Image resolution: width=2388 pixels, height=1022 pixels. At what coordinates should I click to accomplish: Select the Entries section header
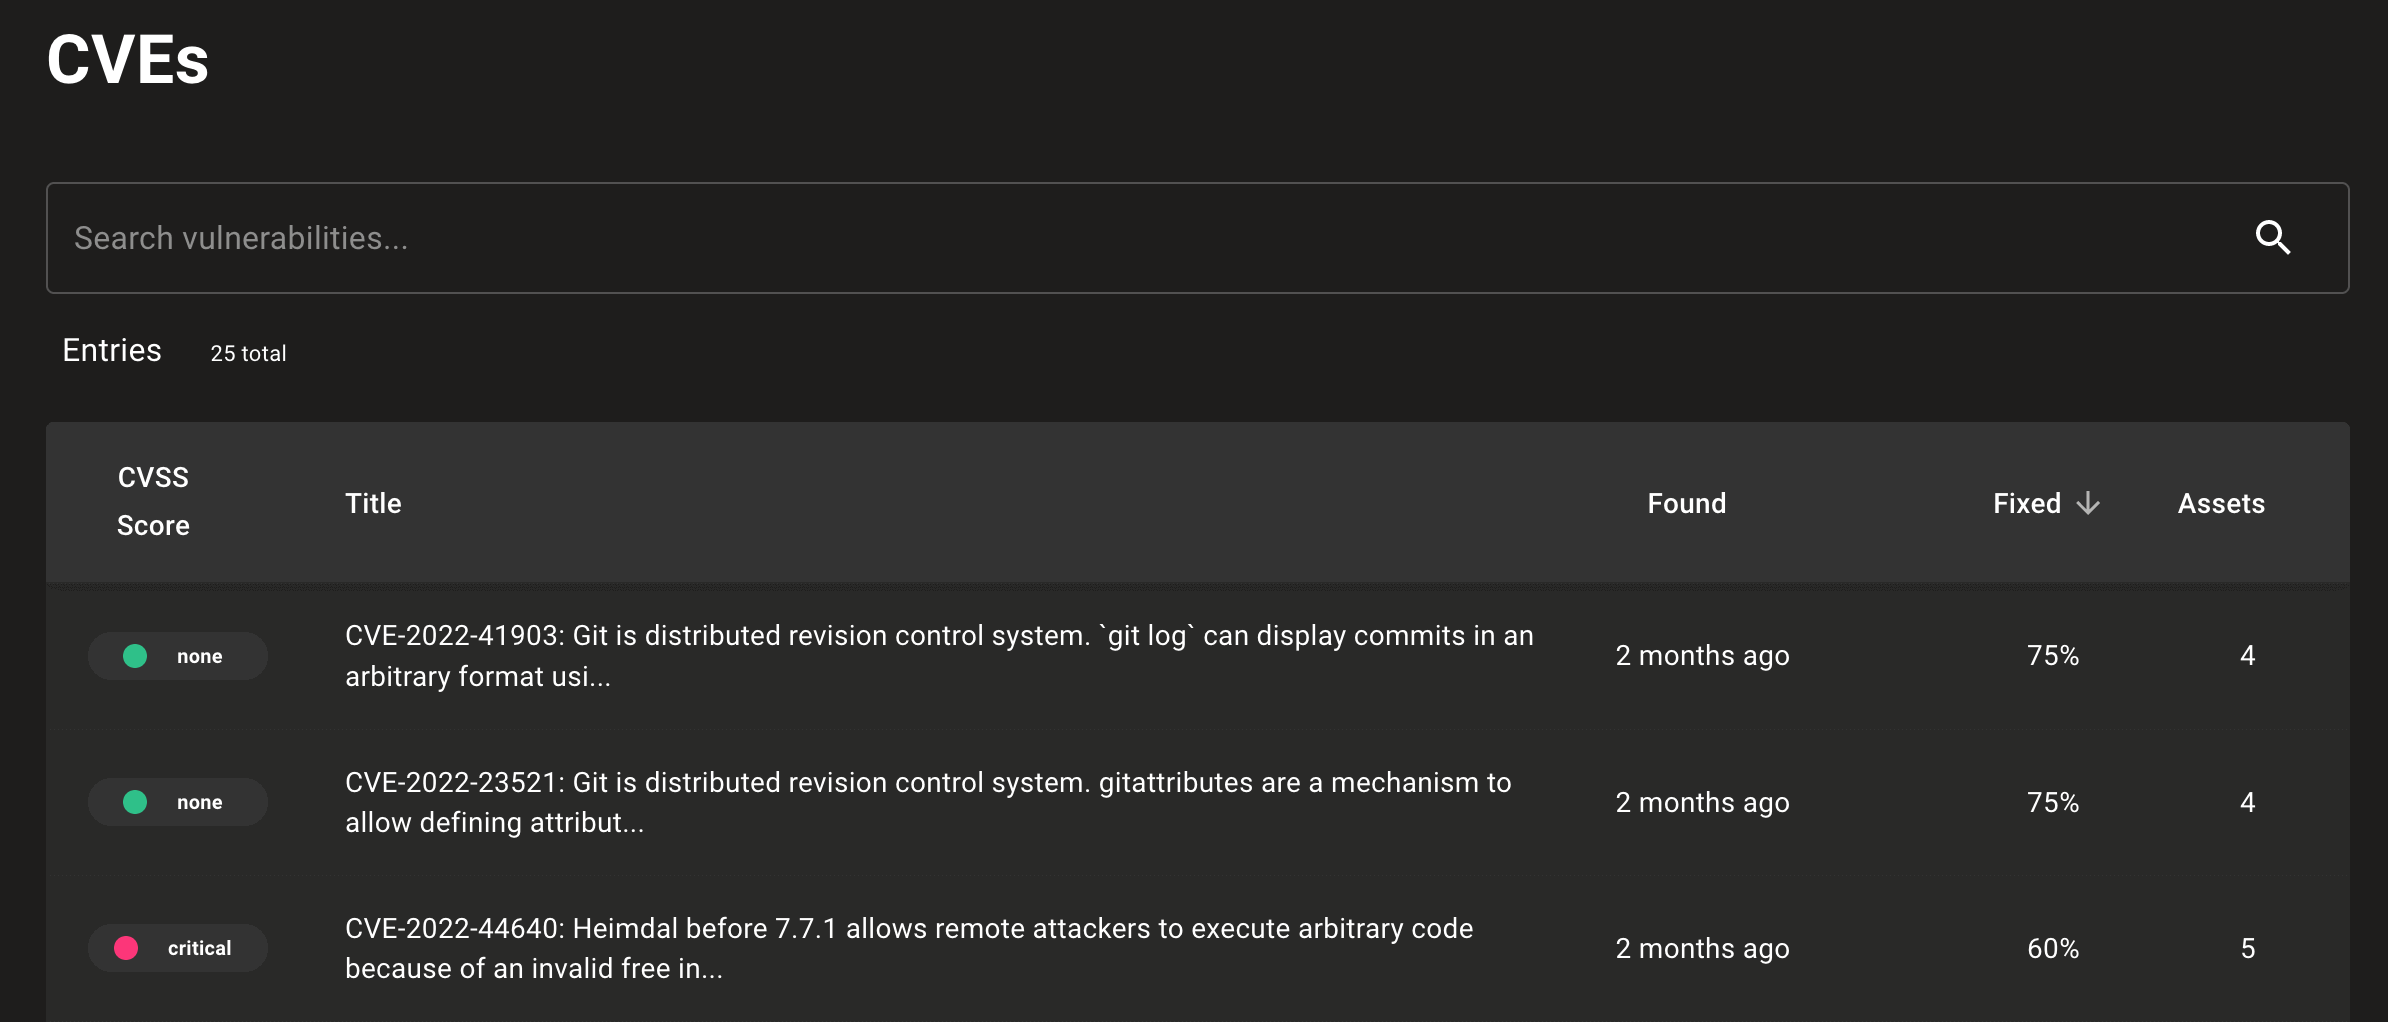[111, 350]
